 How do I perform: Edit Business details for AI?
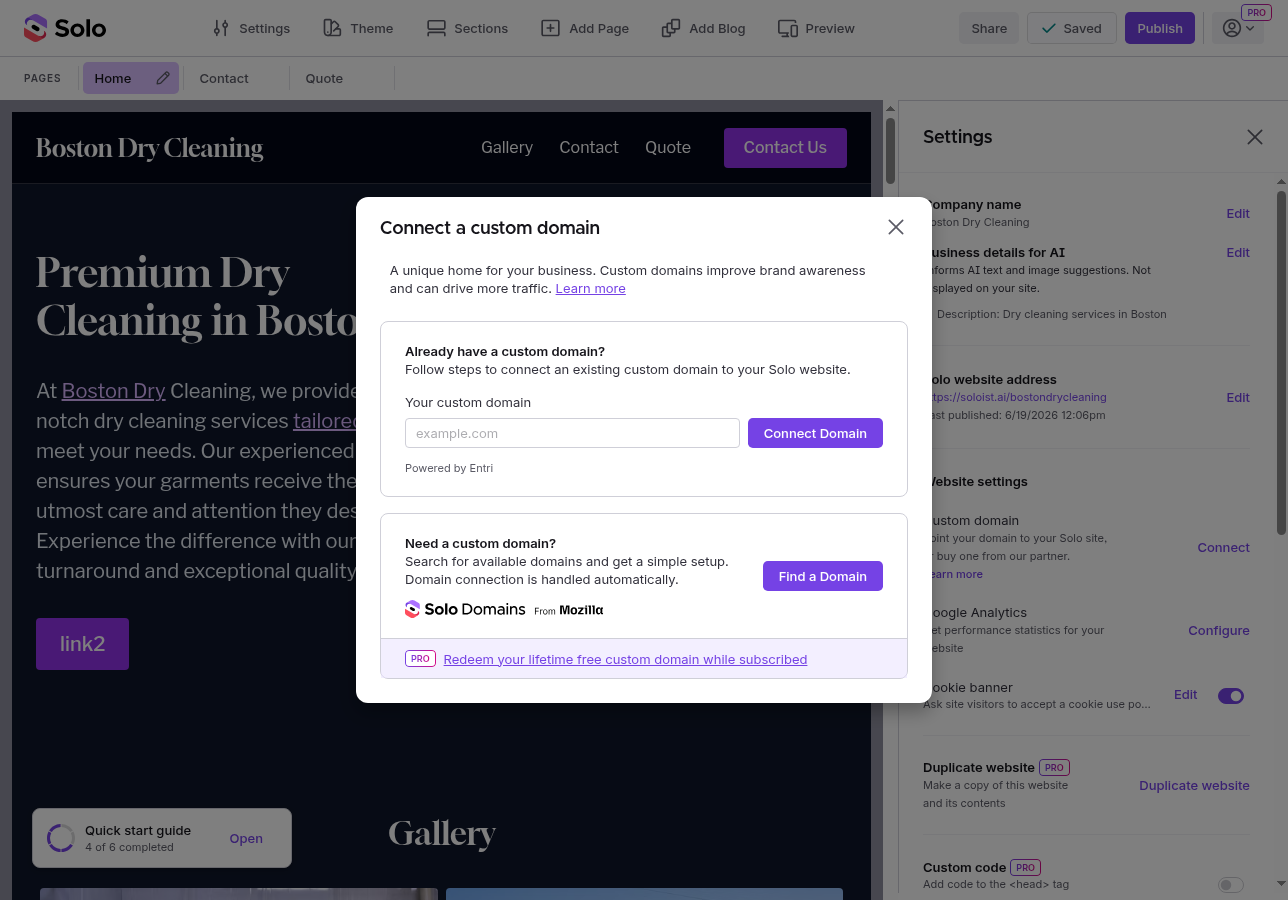click(x=1238, y=252)
